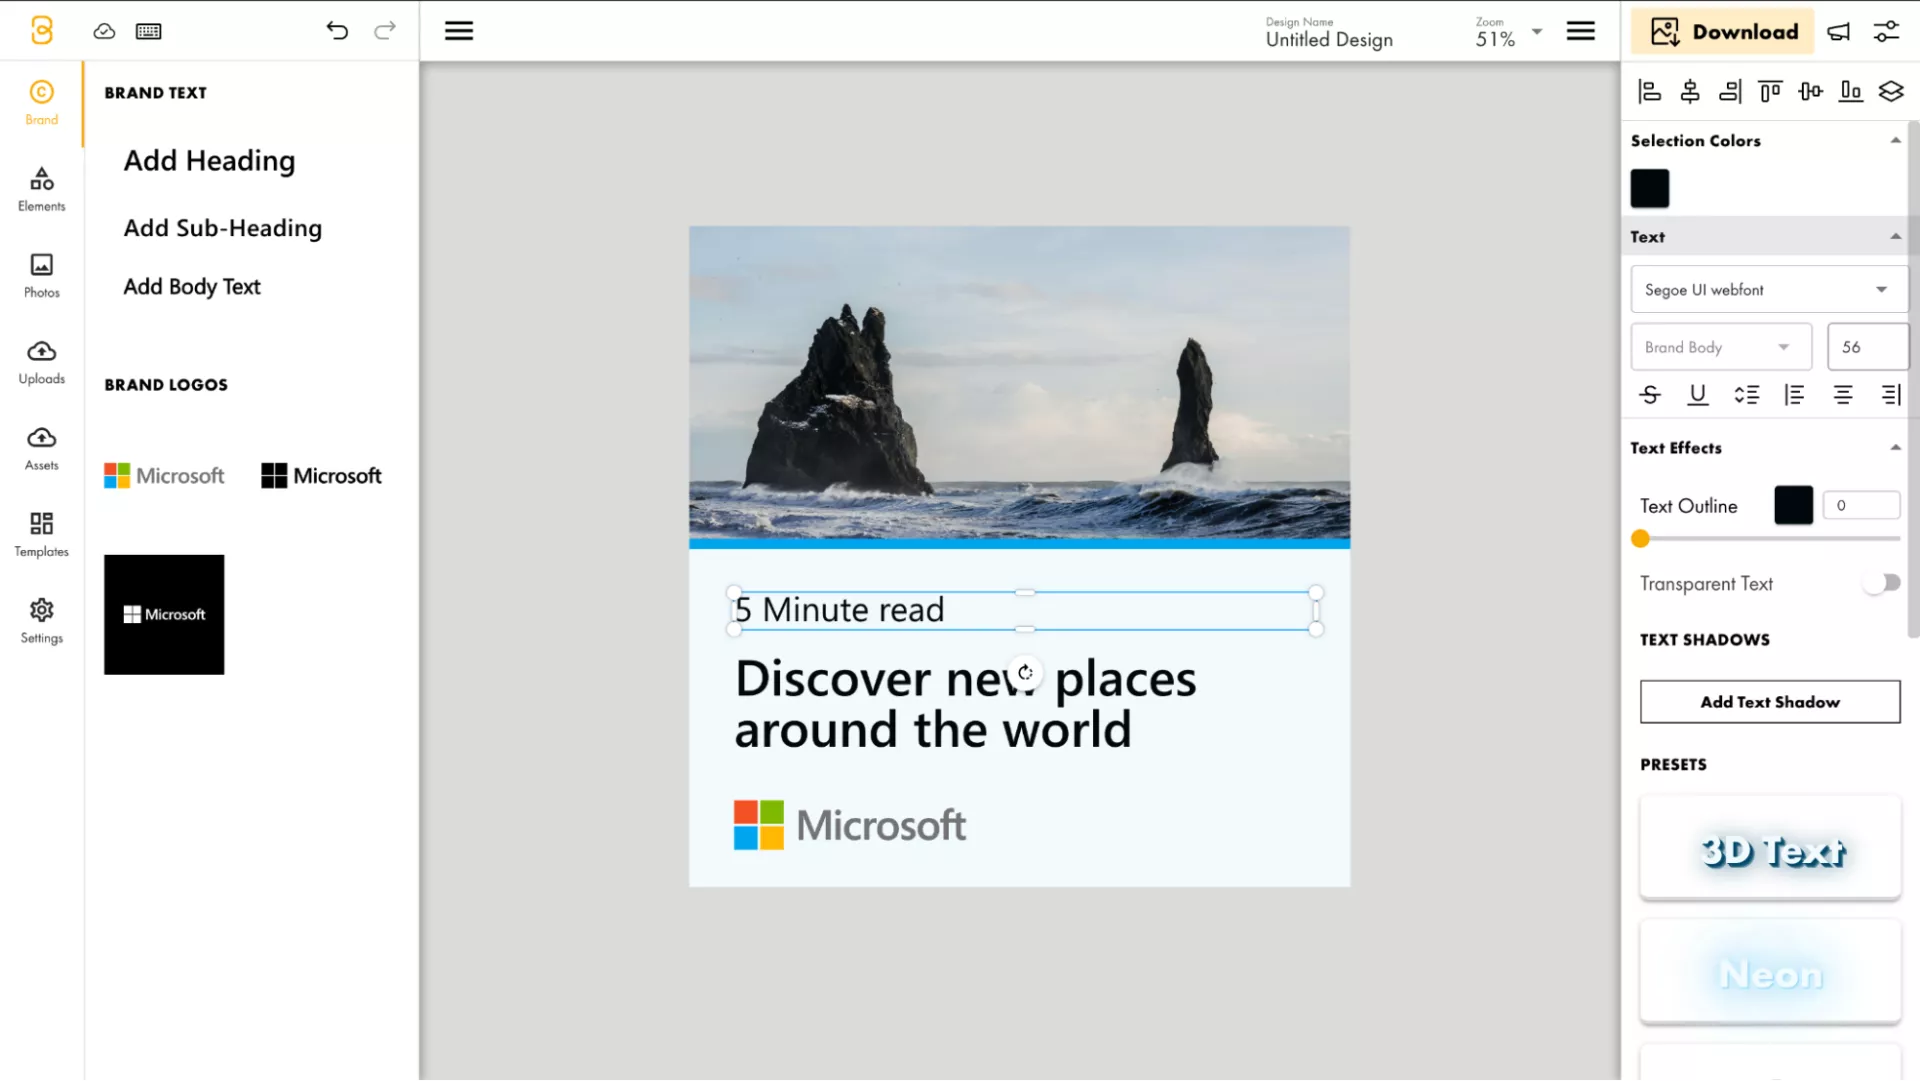The image size is (1920, 1081).
Task: Toggle the Transparent Text switch
Action: coord(1881,583)
